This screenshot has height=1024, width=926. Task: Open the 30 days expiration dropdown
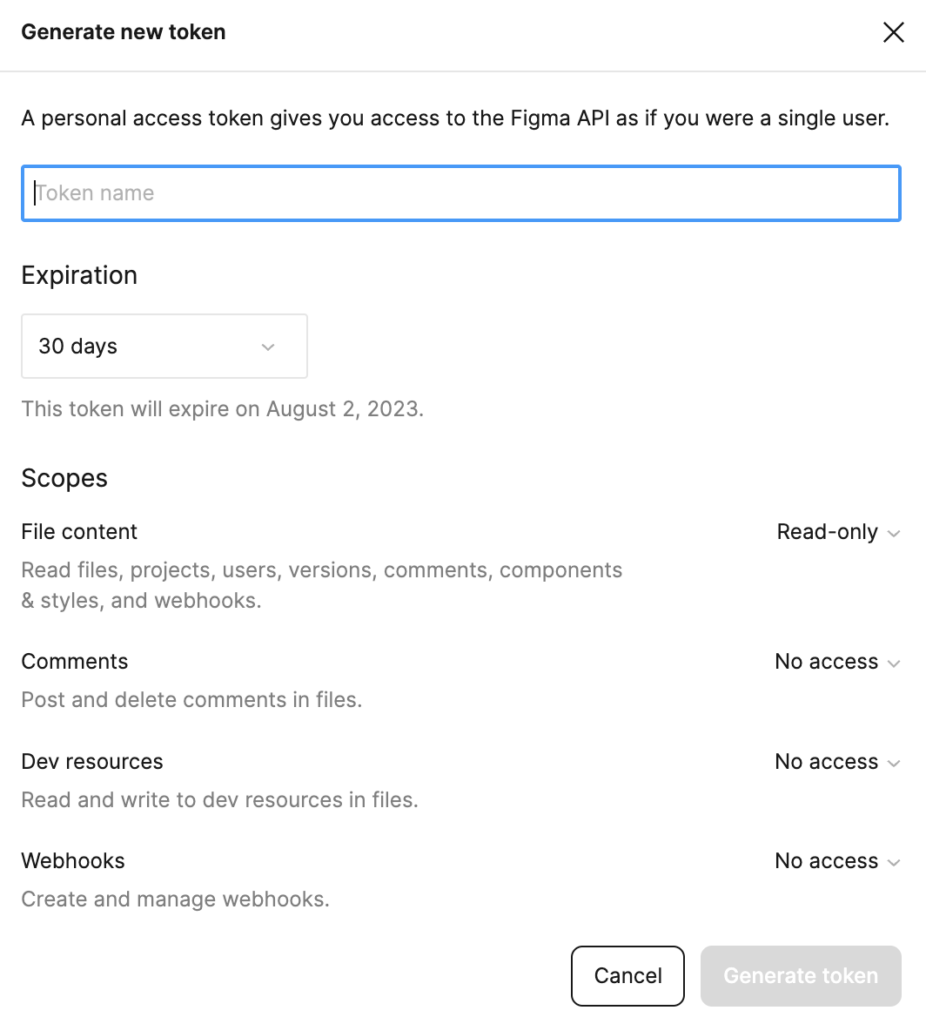pyautogui.click(x=164, y=347)
